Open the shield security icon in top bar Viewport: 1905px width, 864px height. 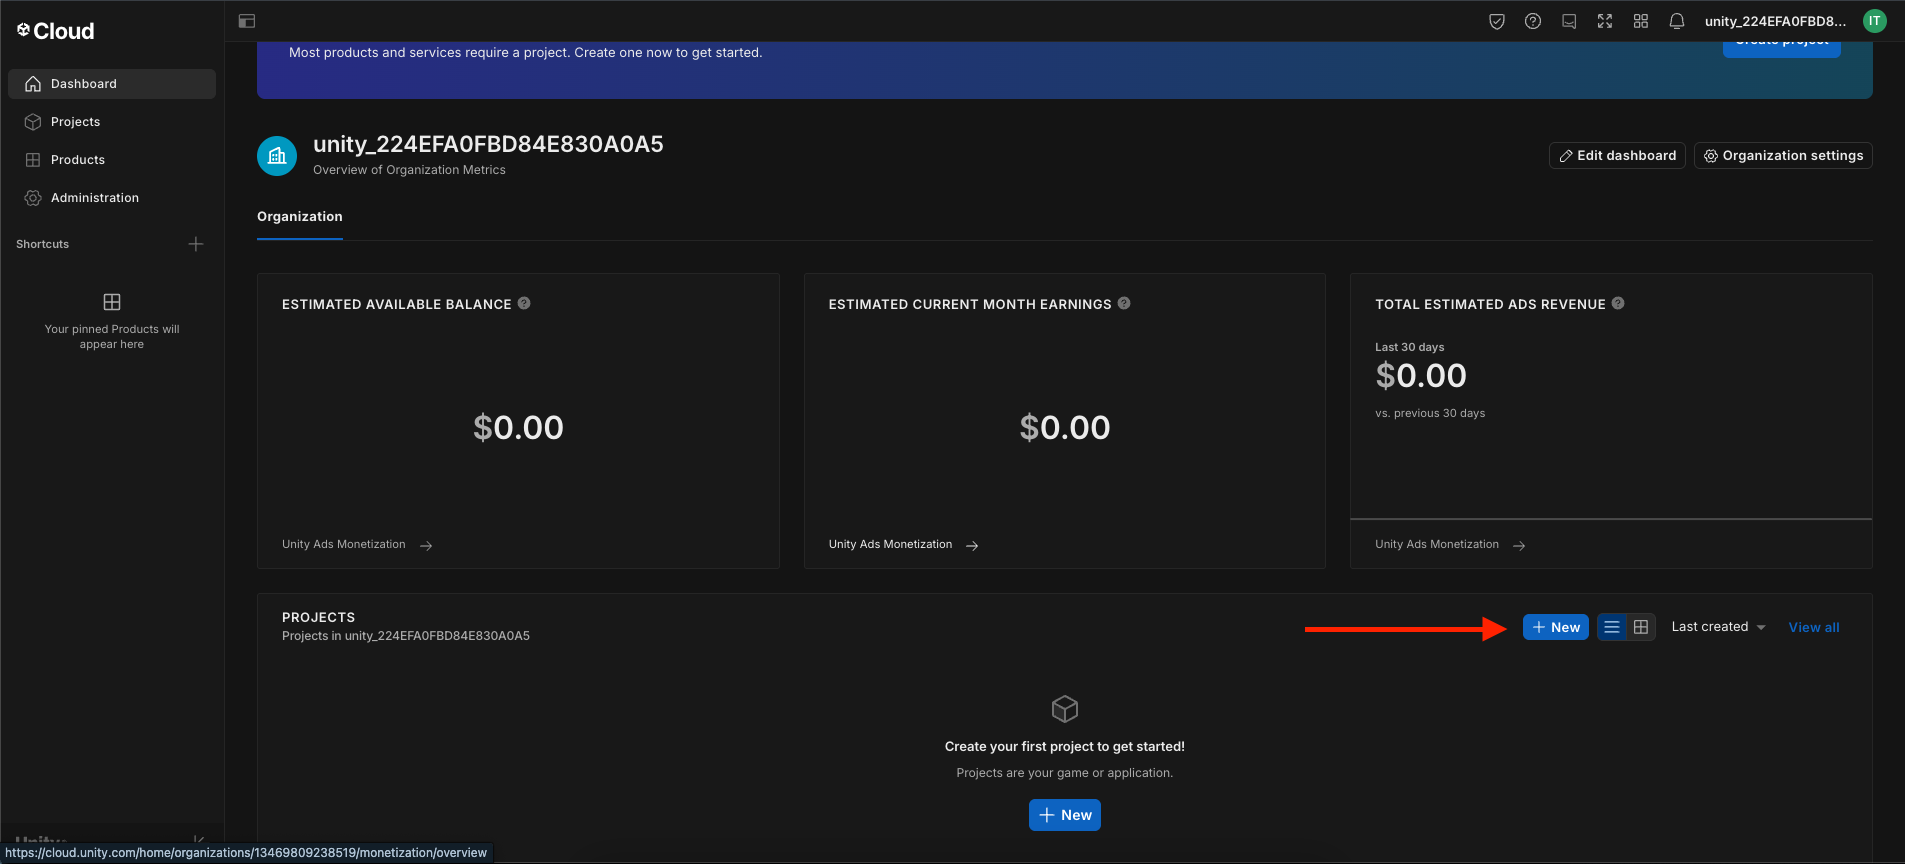tap(1497, 21)
